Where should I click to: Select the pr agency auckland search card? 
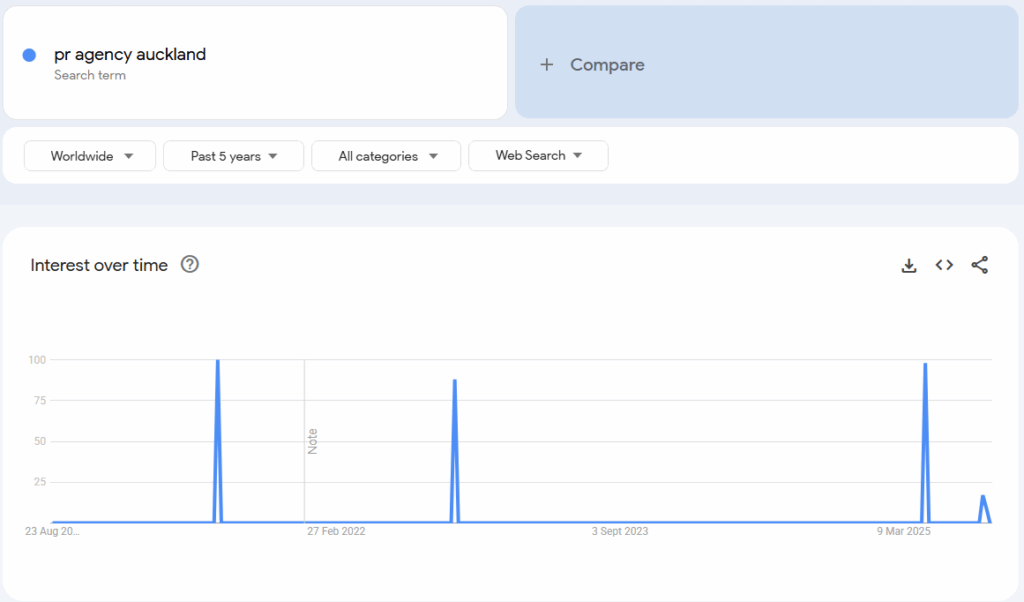256,62
